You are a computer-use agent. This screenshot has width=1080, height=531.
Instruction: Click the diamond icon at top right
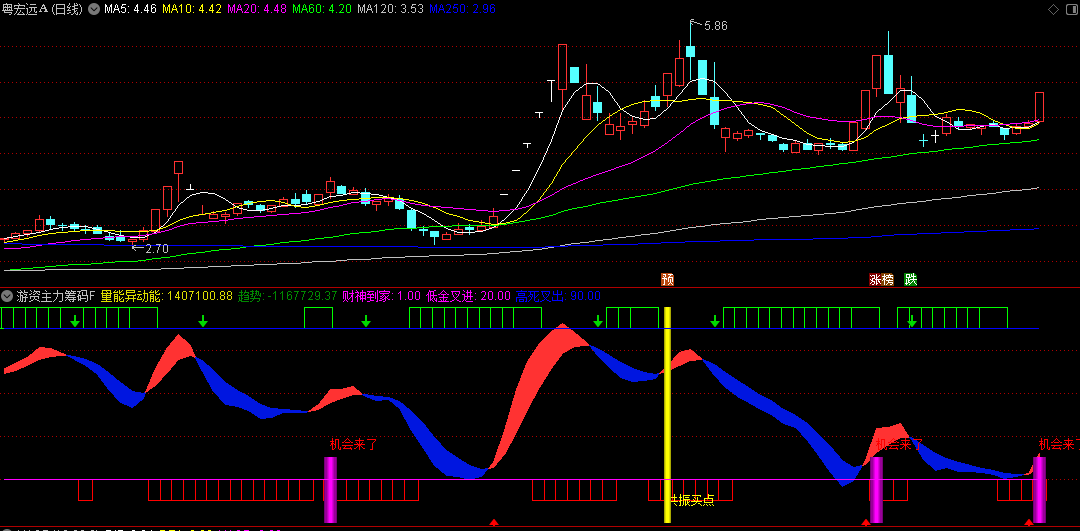pyautogui.click(x=1052, y=9)
